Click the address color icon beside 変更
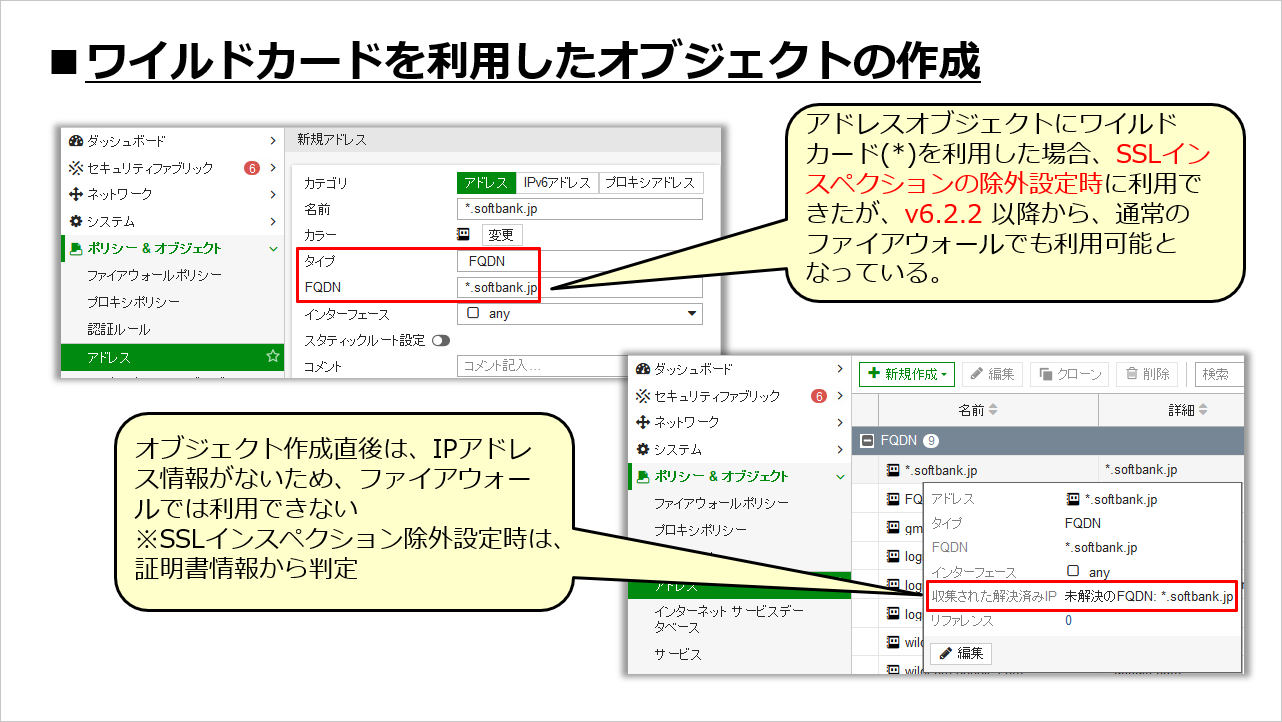The width and height of the screenshot is (1282, 722). point(464,234)
